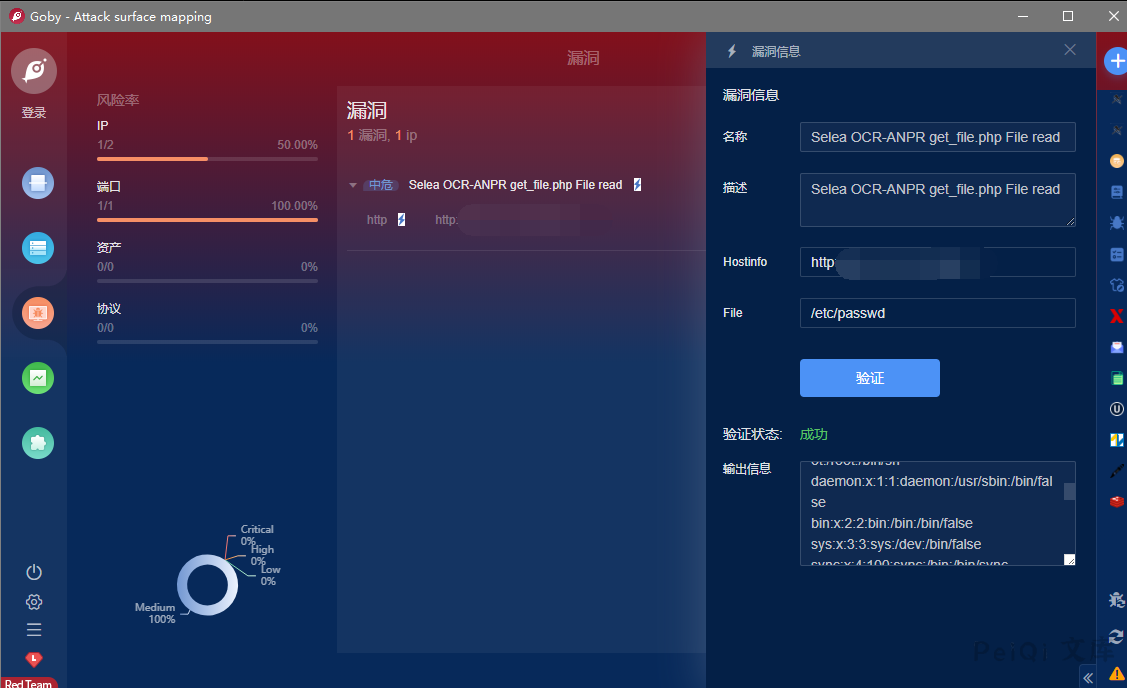This screenshot has height=688, width=1127.
Task: Collapse the Selea OCR-ANPR vulnerability row
Action: point(352,185)
